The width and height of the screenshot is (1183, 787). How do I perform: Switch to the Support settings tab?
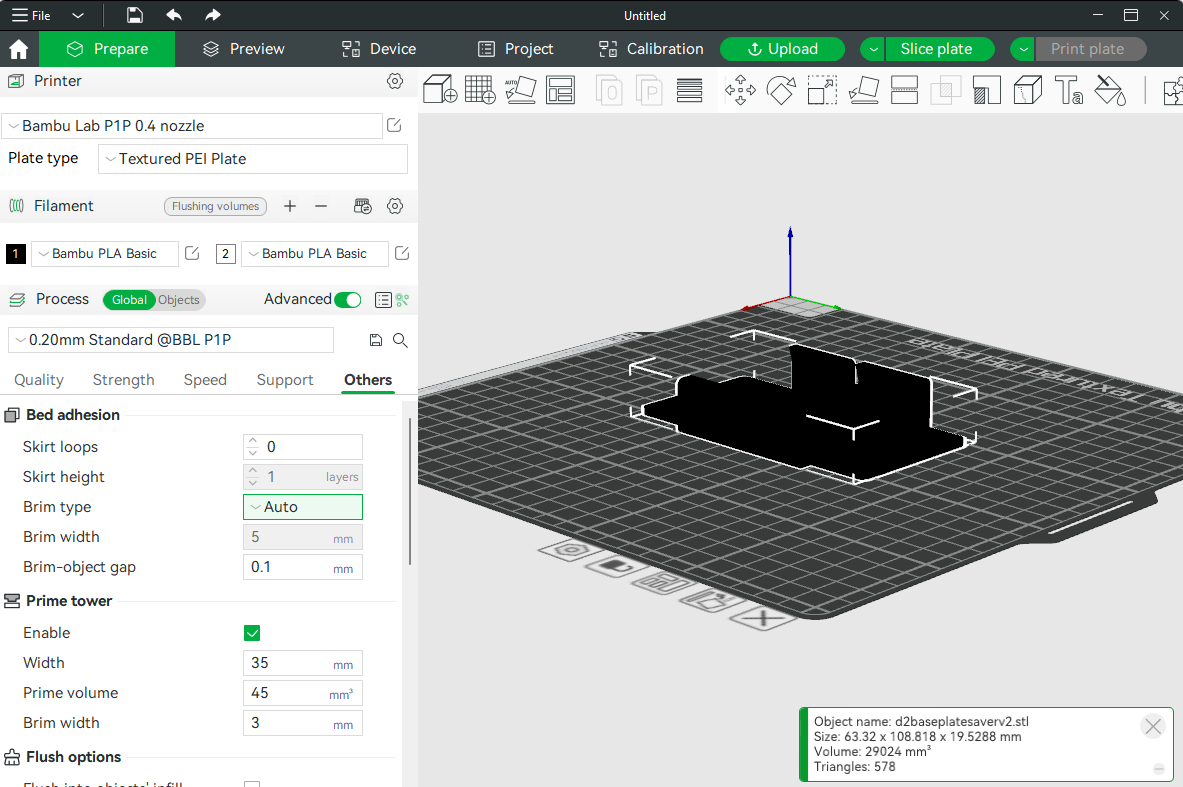tap(285, 380)
